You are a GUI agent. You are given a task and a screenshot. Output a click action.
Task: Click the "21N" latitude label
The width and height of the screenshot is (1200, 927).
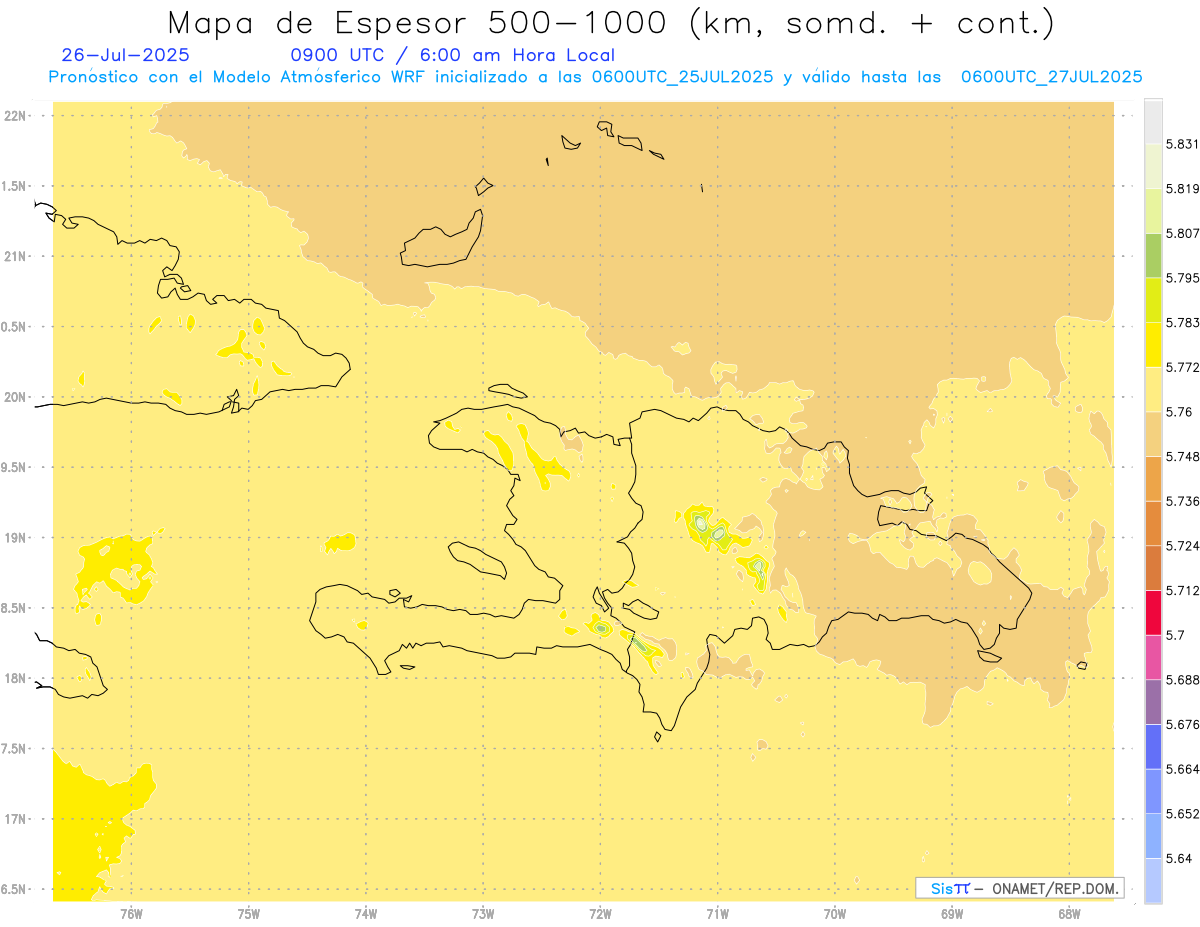coord(16,256)
